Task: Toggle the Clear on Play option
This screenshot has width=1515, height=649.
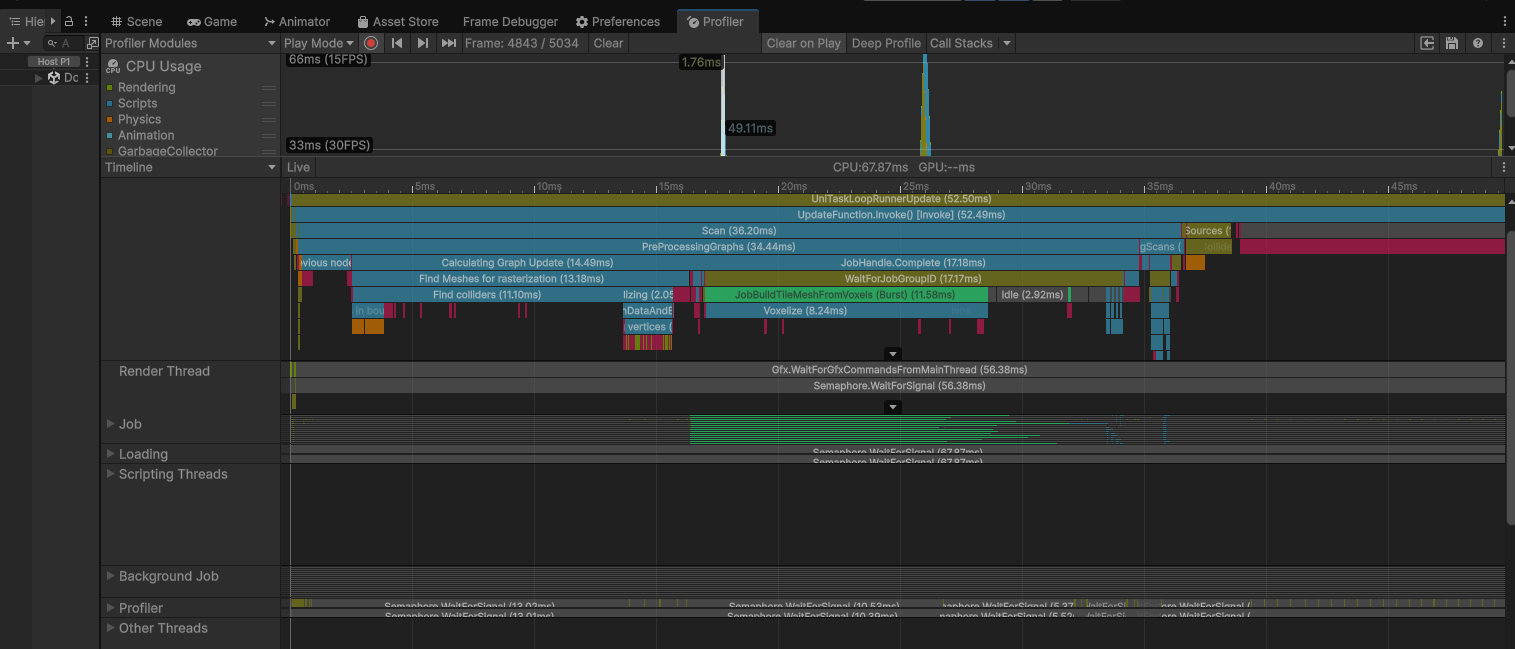Action: (803, 43)
